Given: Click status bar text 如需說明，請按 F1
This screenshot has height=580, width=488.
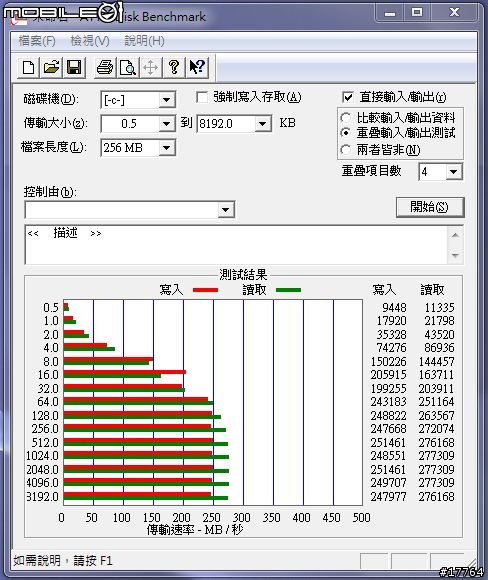Looking at the screenshot, I should (x=63, y=561).
